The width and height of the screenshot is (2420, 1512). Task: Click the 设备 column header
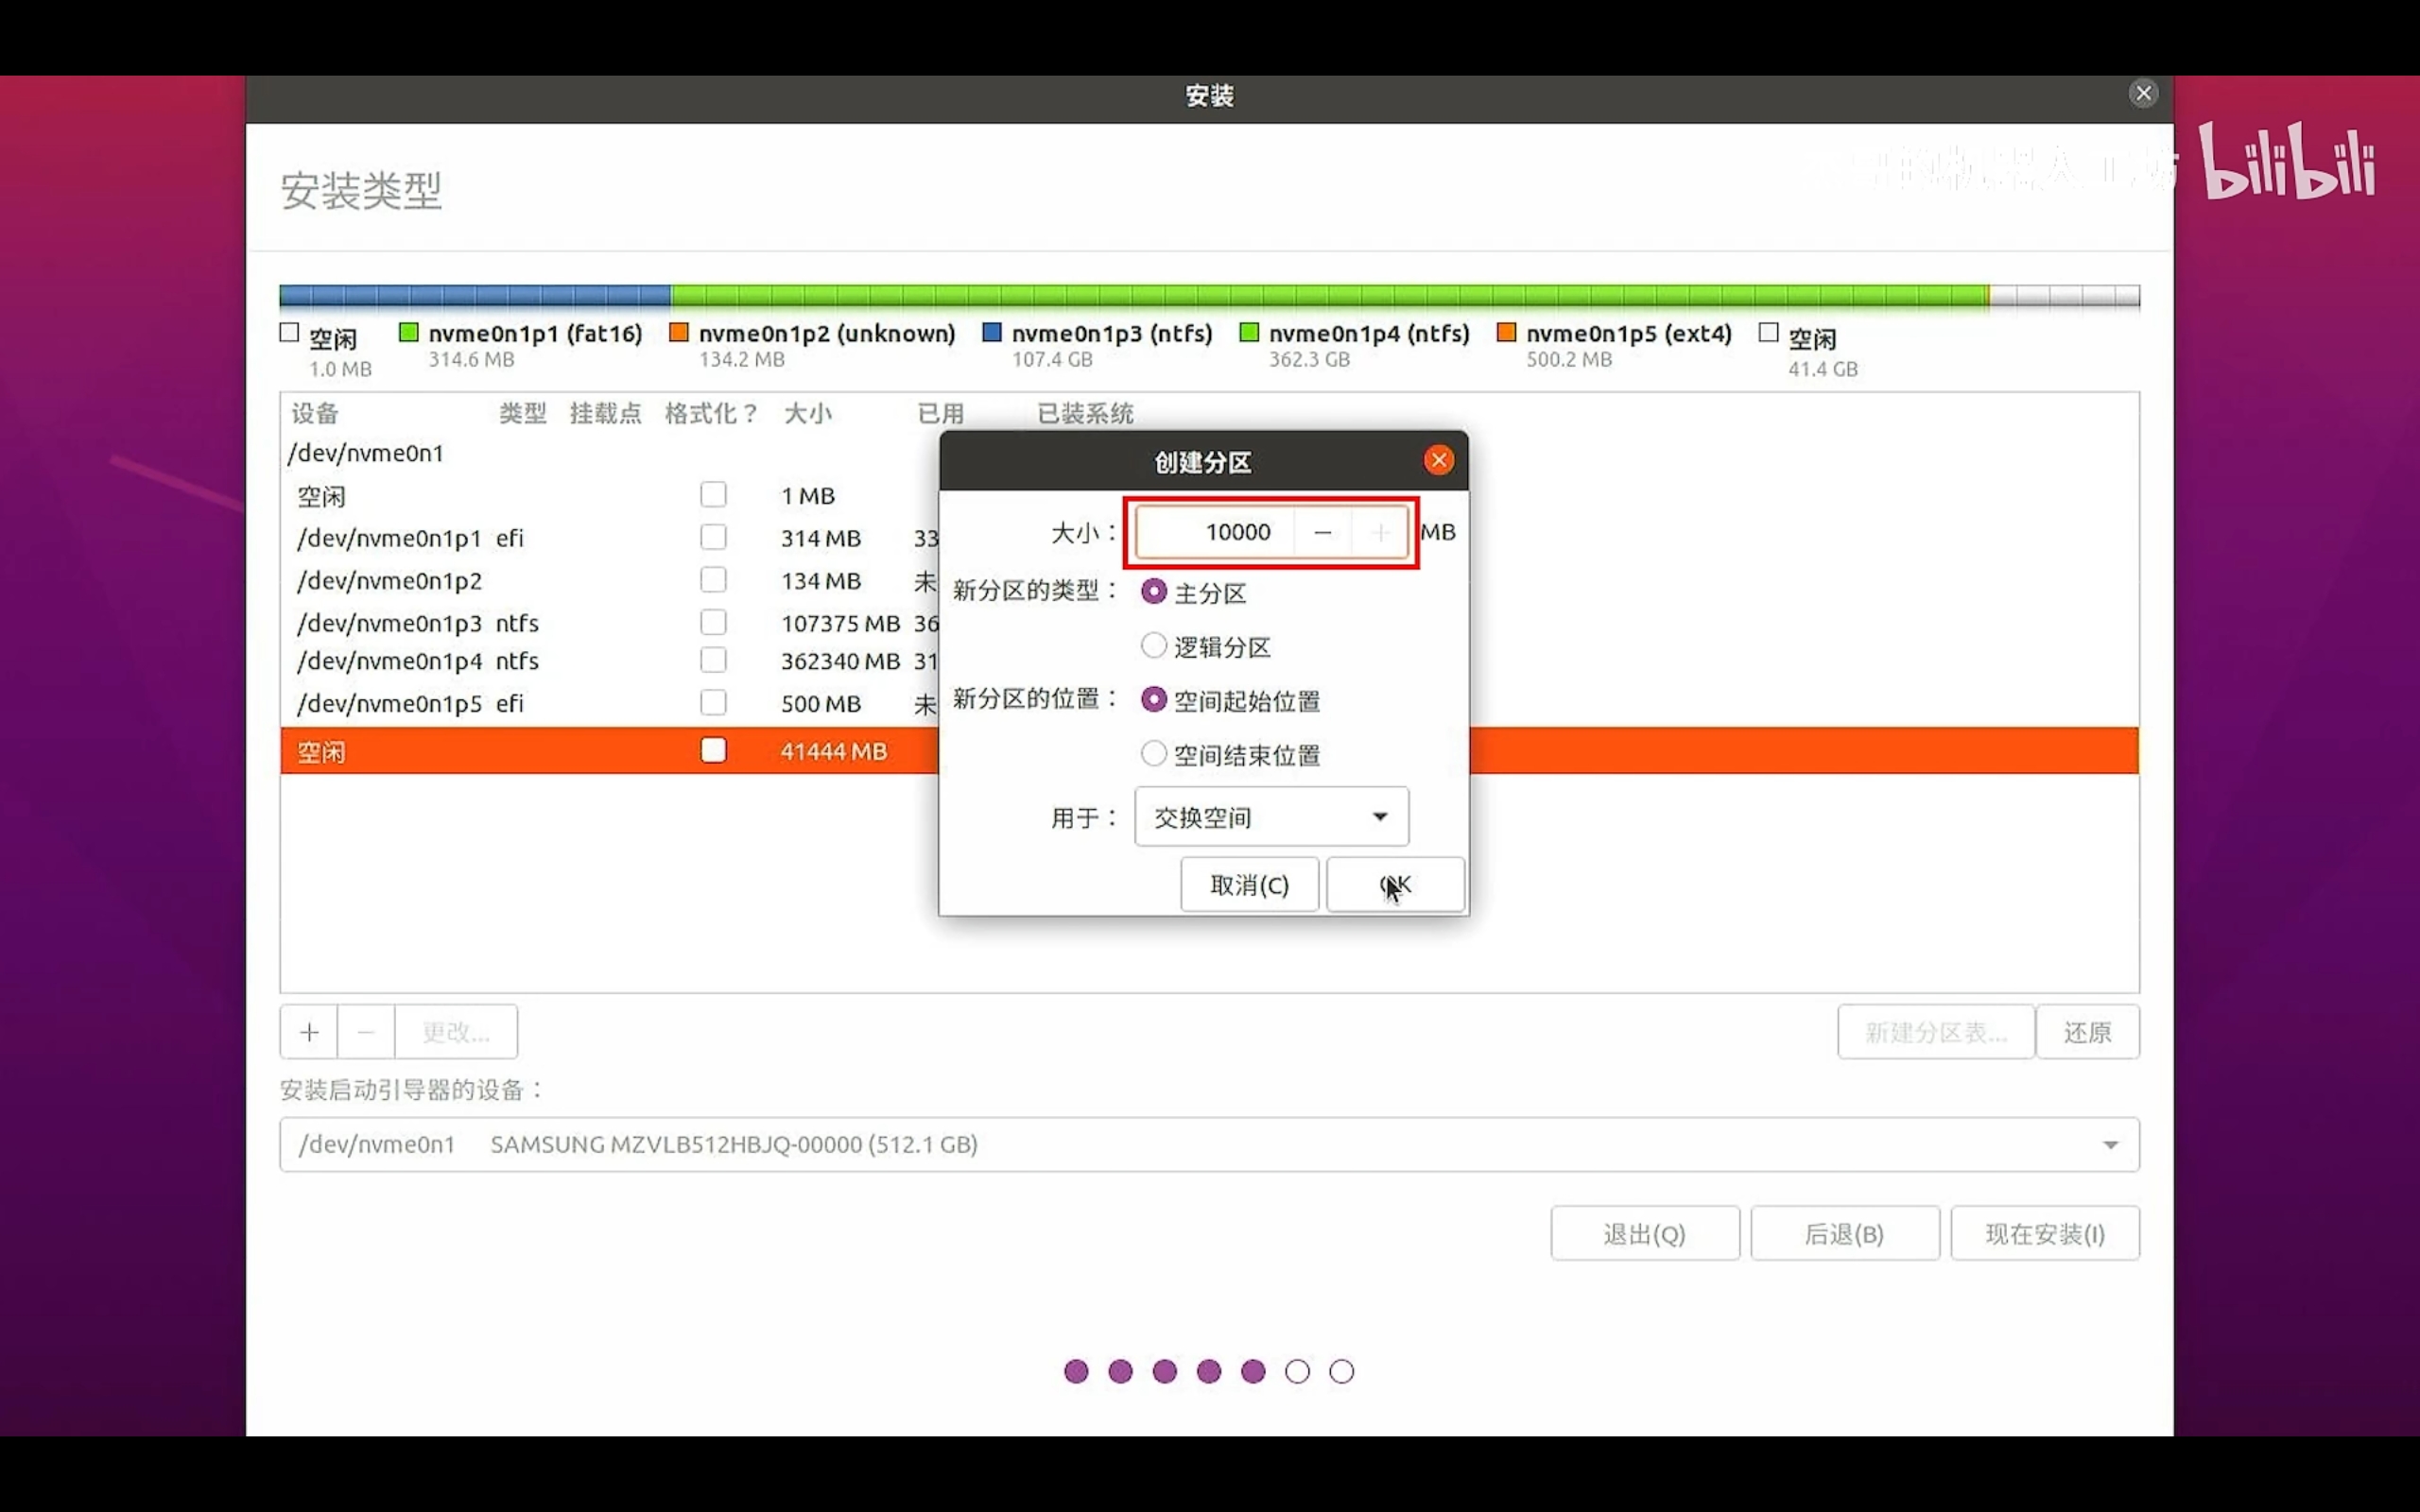315,413
